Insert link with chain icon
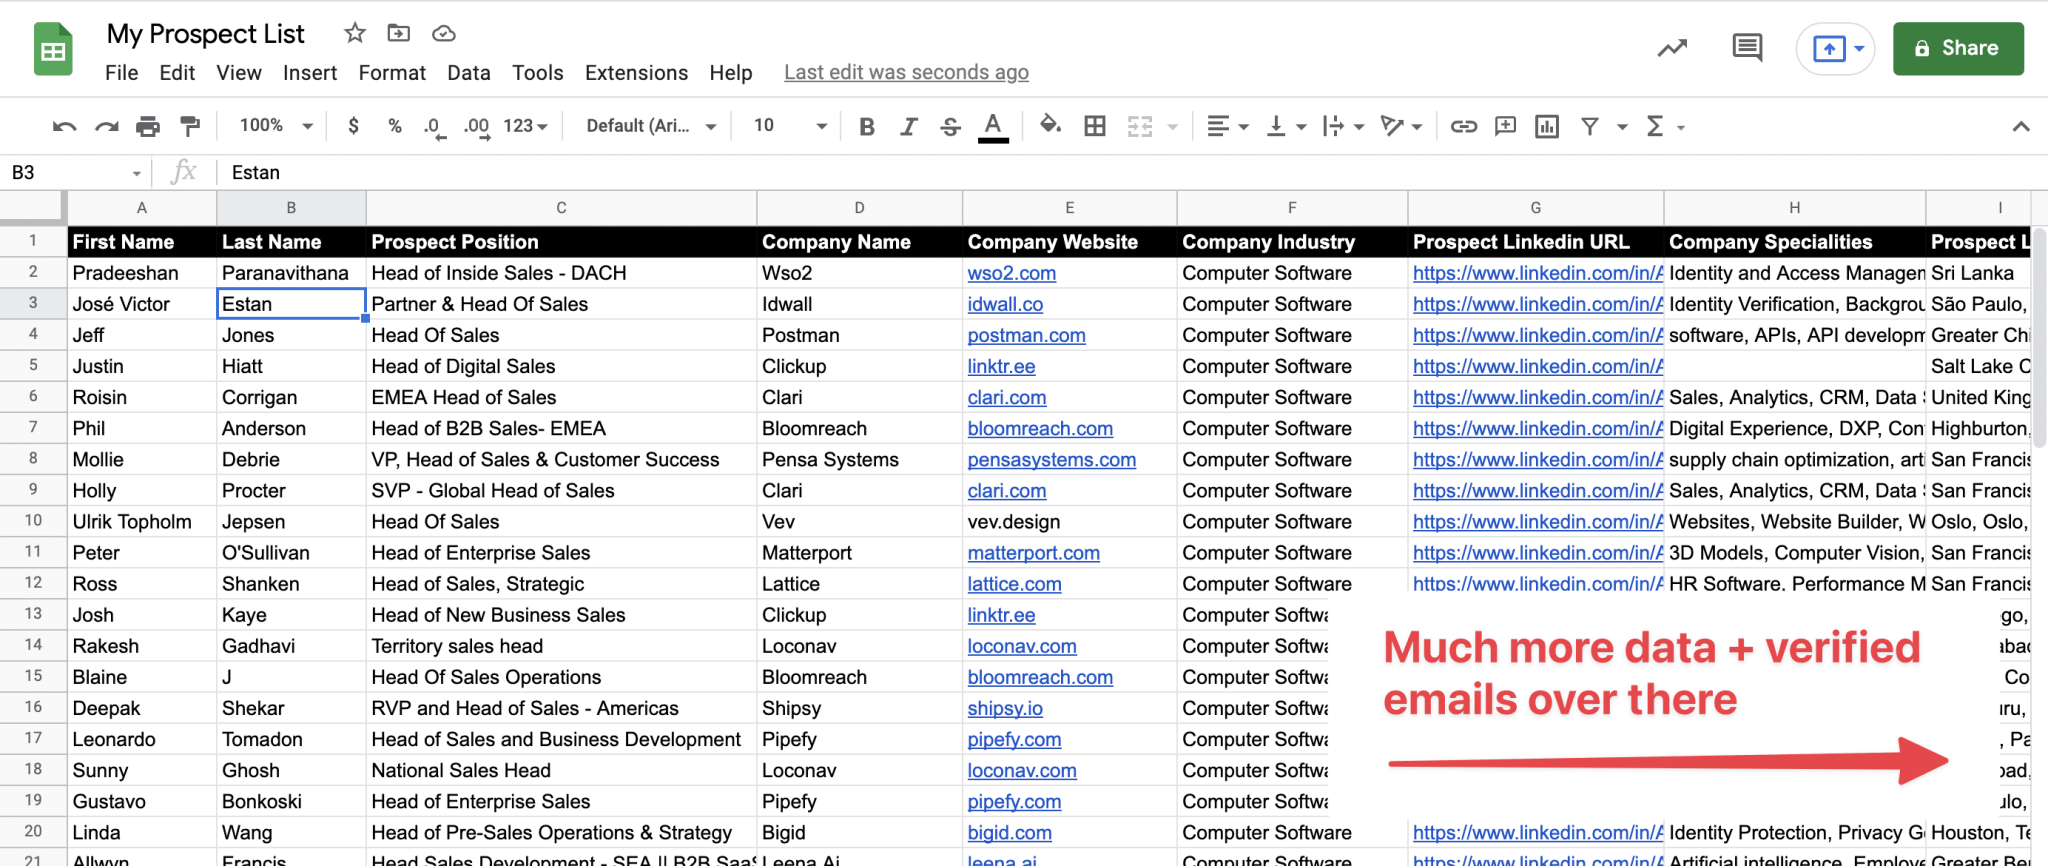Image resolution: width=2048 pixels, height=866 pixels. 1464,126
